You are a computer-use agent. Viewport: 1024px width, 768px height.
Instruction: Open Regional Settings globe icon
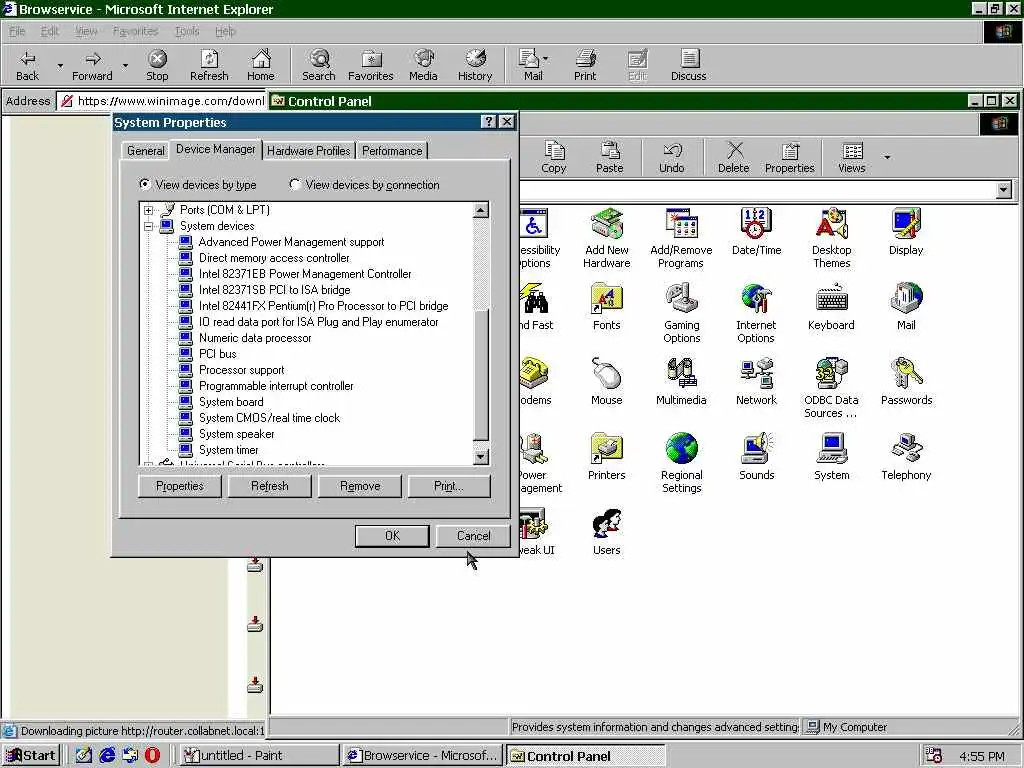click(681, 464)
